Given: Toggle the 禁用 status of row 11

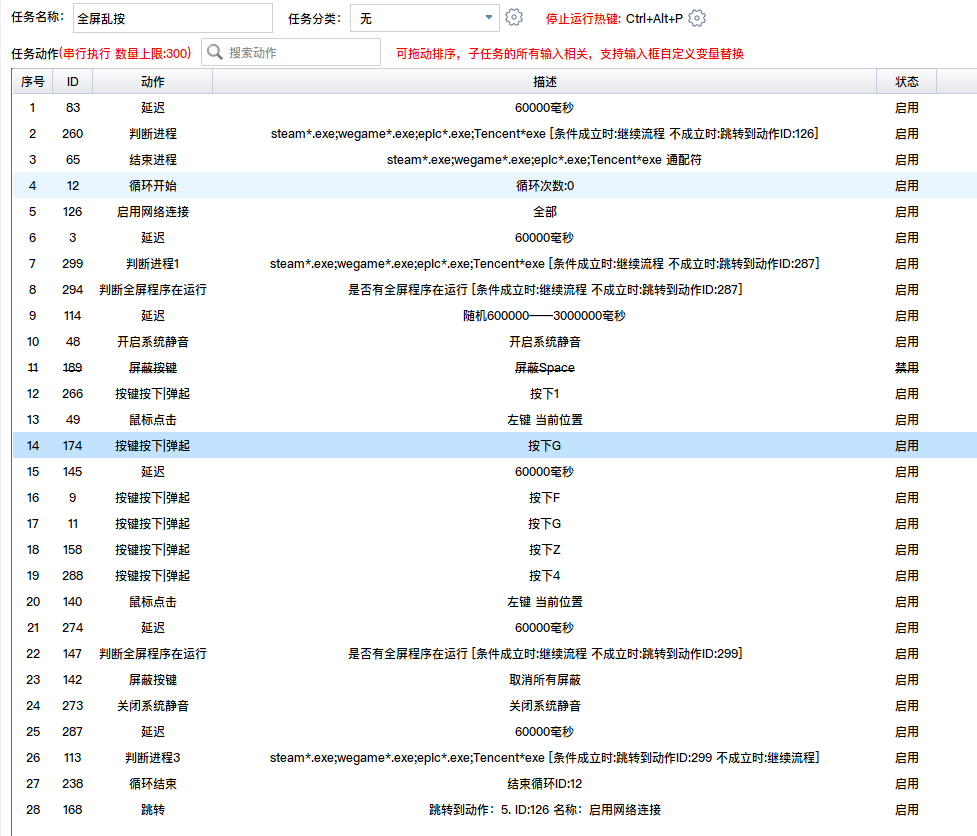Looking at the screenshot, I should click(x=906, y=368).
